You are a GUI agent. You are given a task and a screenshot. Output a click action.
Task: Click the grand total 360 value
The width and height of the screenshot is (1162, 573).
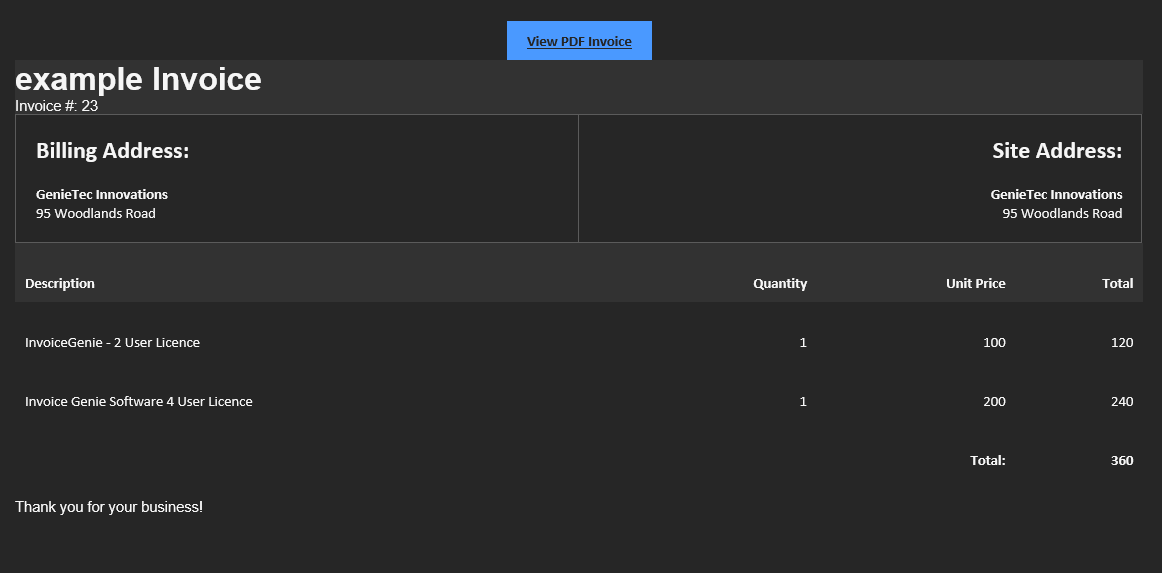[x=1122, y=460]
